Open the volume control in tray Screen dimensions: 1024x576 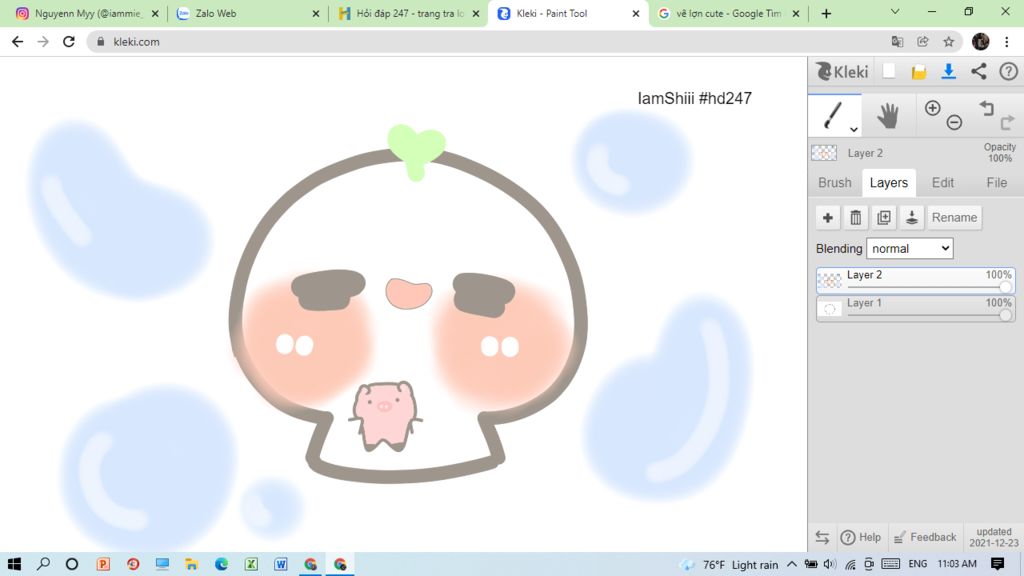click(829, 564)
